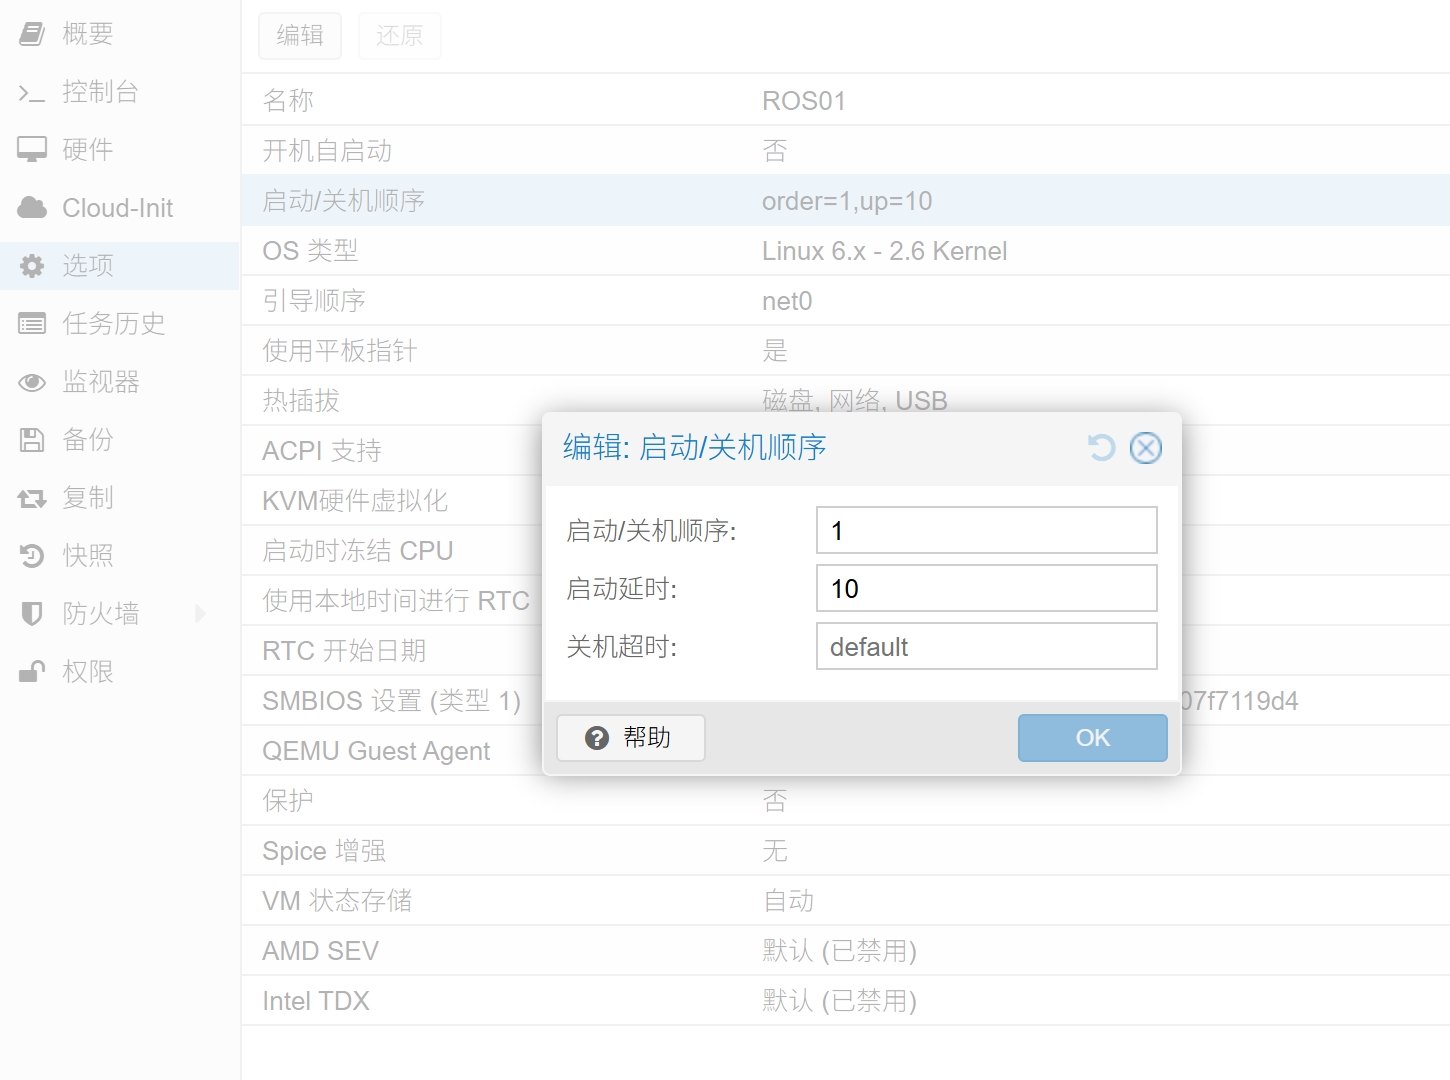Open the 关机超时 default value field

click(x=985, y=646)
